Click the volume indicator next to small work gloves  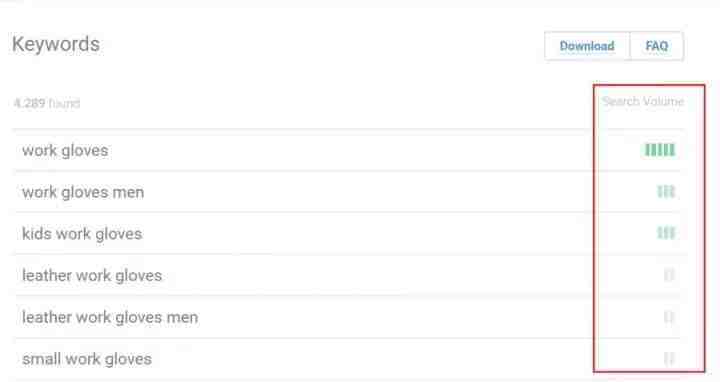tap(669, 359)
